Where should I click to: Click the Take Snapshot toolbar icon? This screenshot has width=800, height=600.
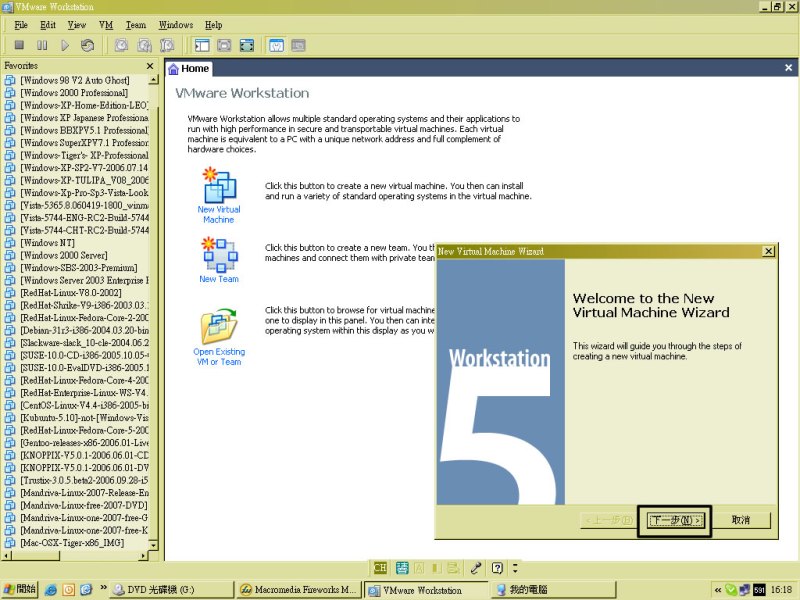coord(121,45)
